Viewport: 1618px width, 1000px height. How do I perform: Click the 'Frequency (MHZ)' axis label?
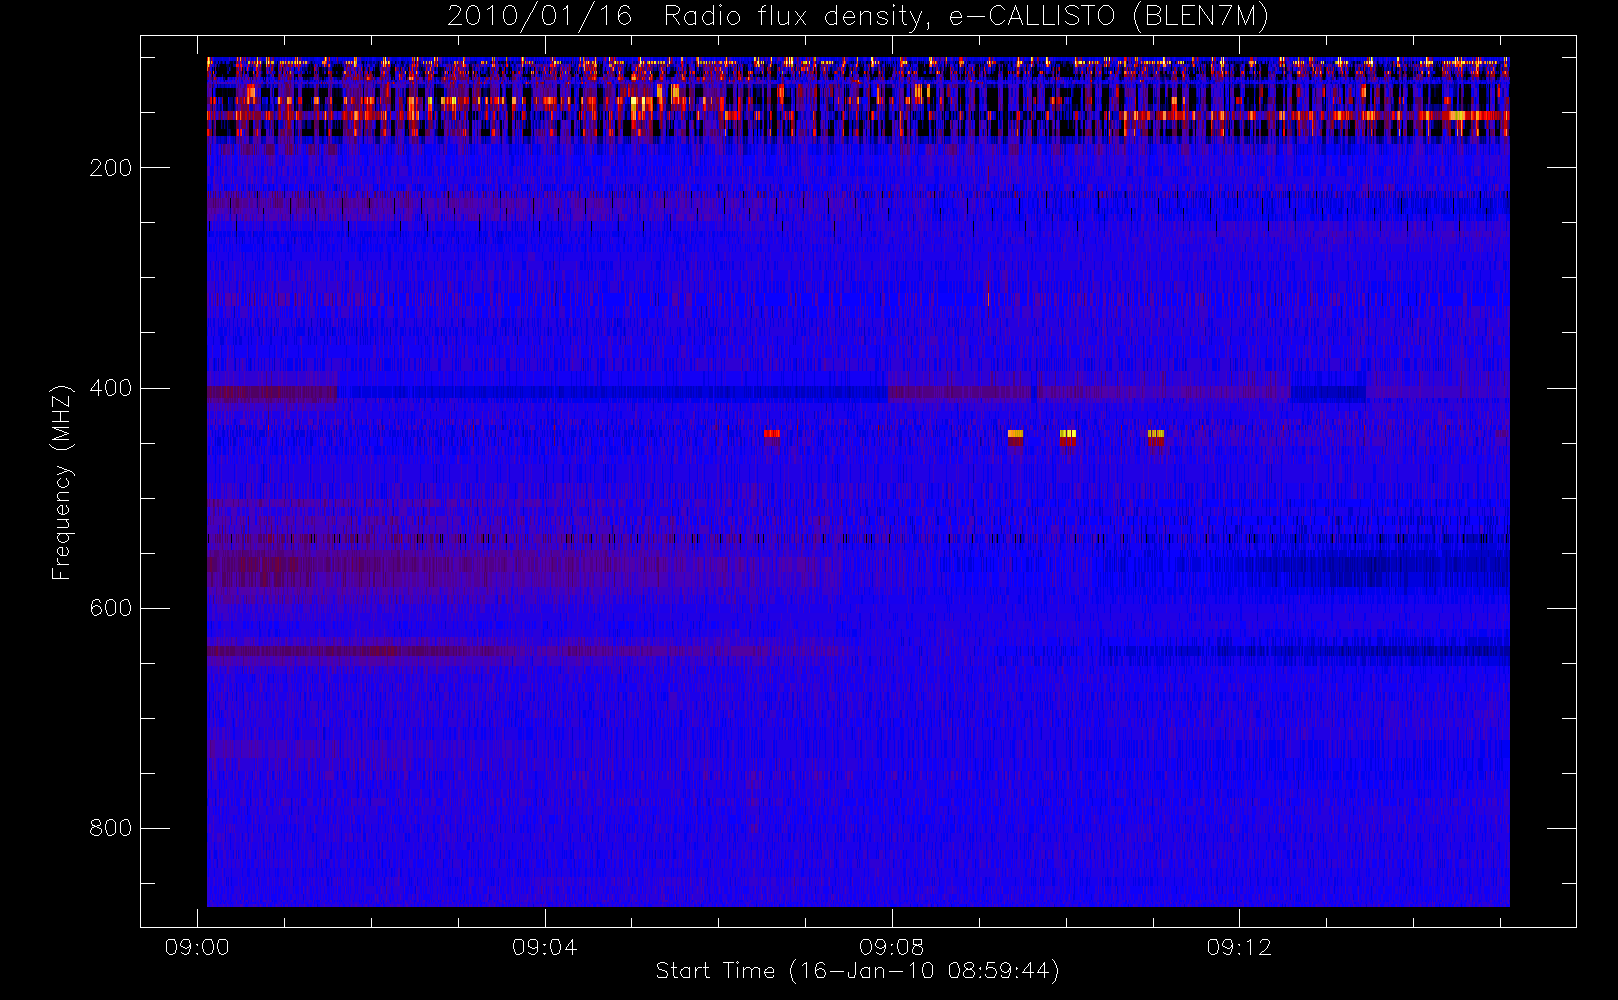pos(62,482)
